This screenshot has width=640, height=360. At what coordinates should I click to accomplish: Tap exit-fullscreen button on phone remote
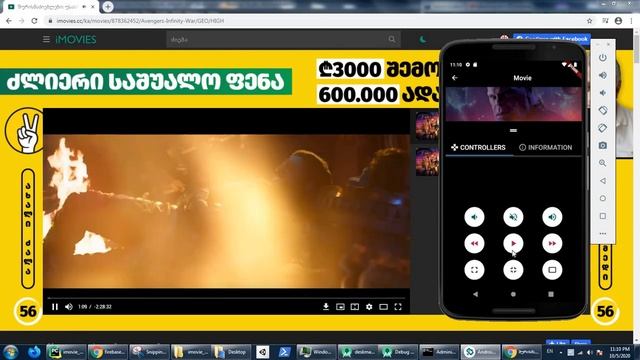click(x=513, y=270)
